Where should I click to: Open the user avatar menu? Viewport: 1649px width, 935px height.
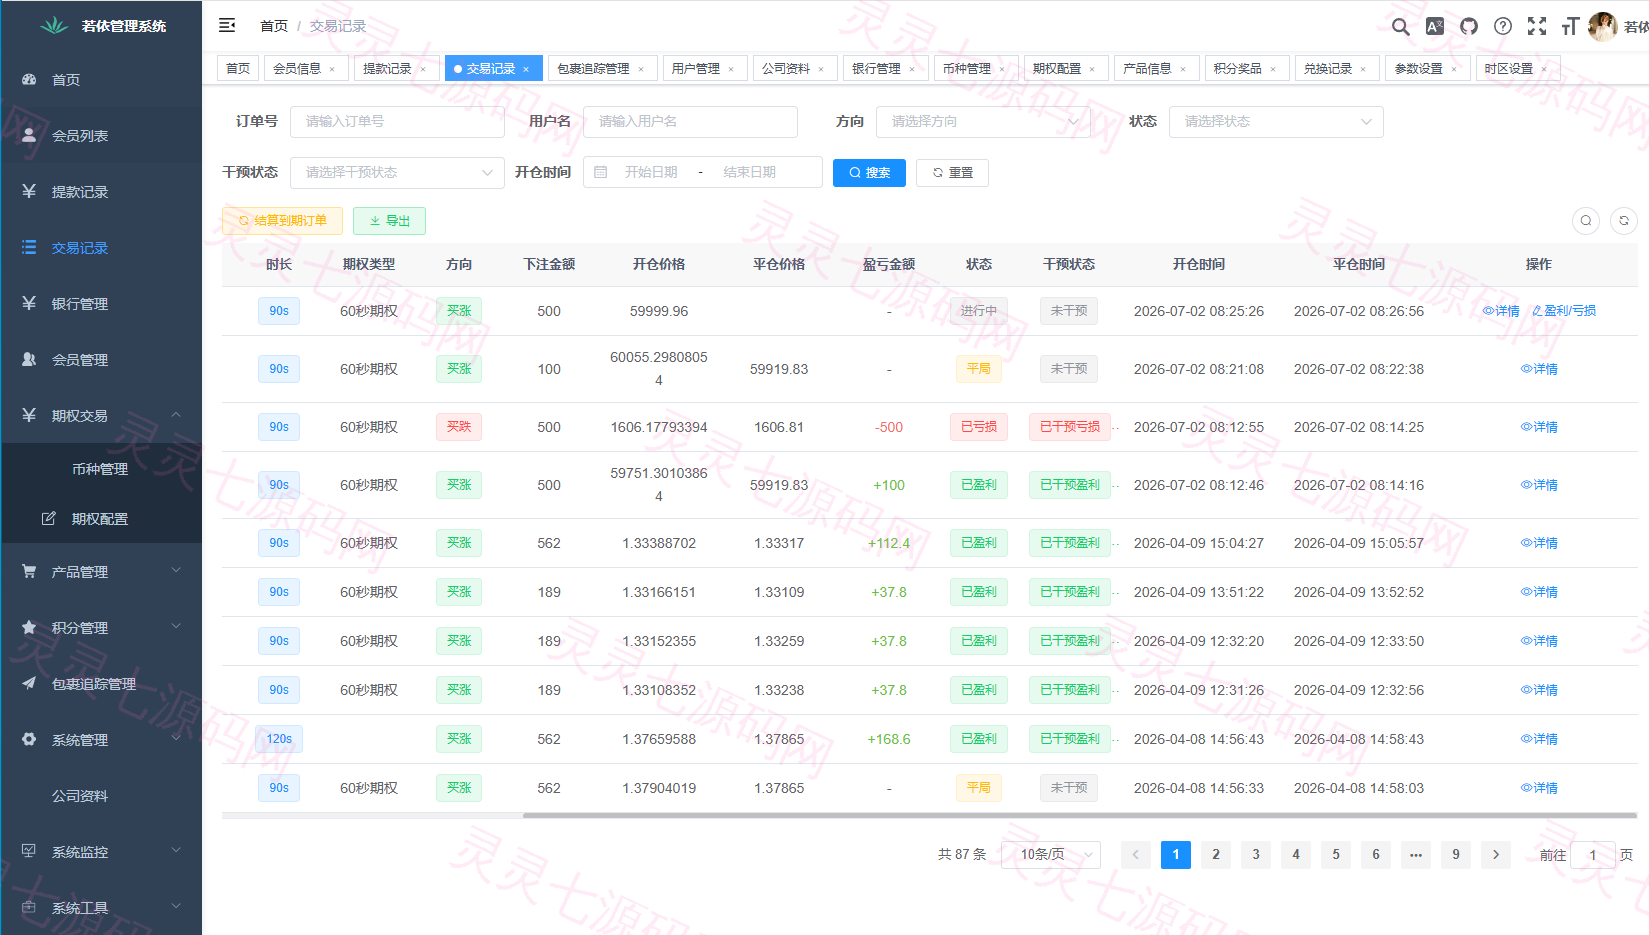click(1603, 26)
